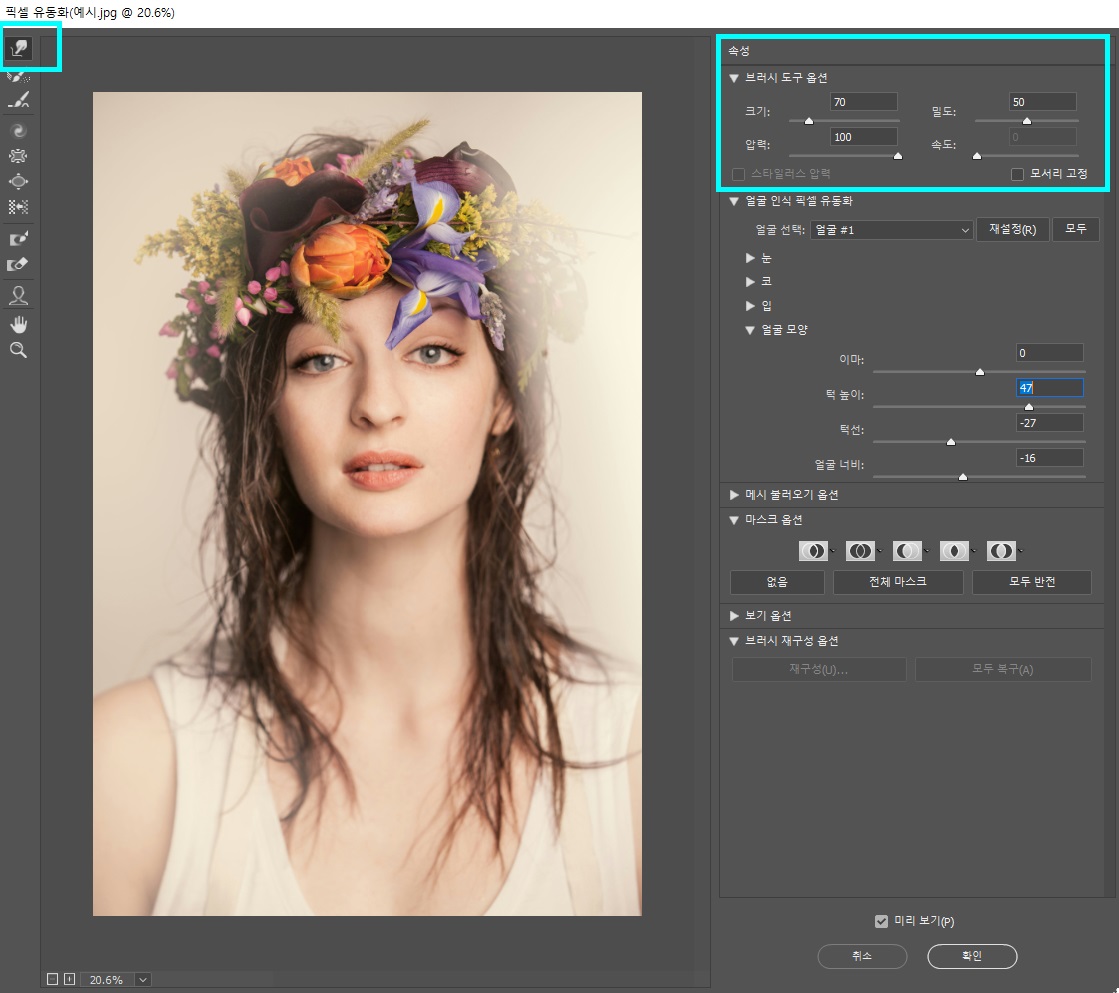This screenshot has height=993, width=1119.
Task: Expand the 코 section
Action: [x=750, y=282]
